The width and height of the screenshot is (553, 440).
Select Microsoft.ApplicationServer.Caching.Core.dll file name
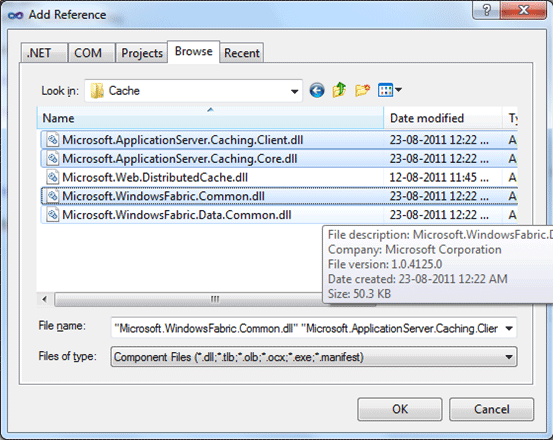(180, 159)
